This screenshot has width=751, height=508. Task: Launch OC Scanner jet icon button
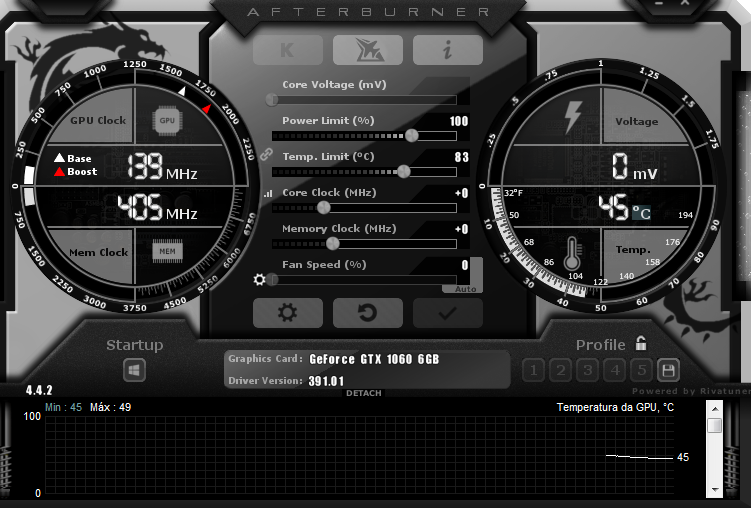point(368,50)
